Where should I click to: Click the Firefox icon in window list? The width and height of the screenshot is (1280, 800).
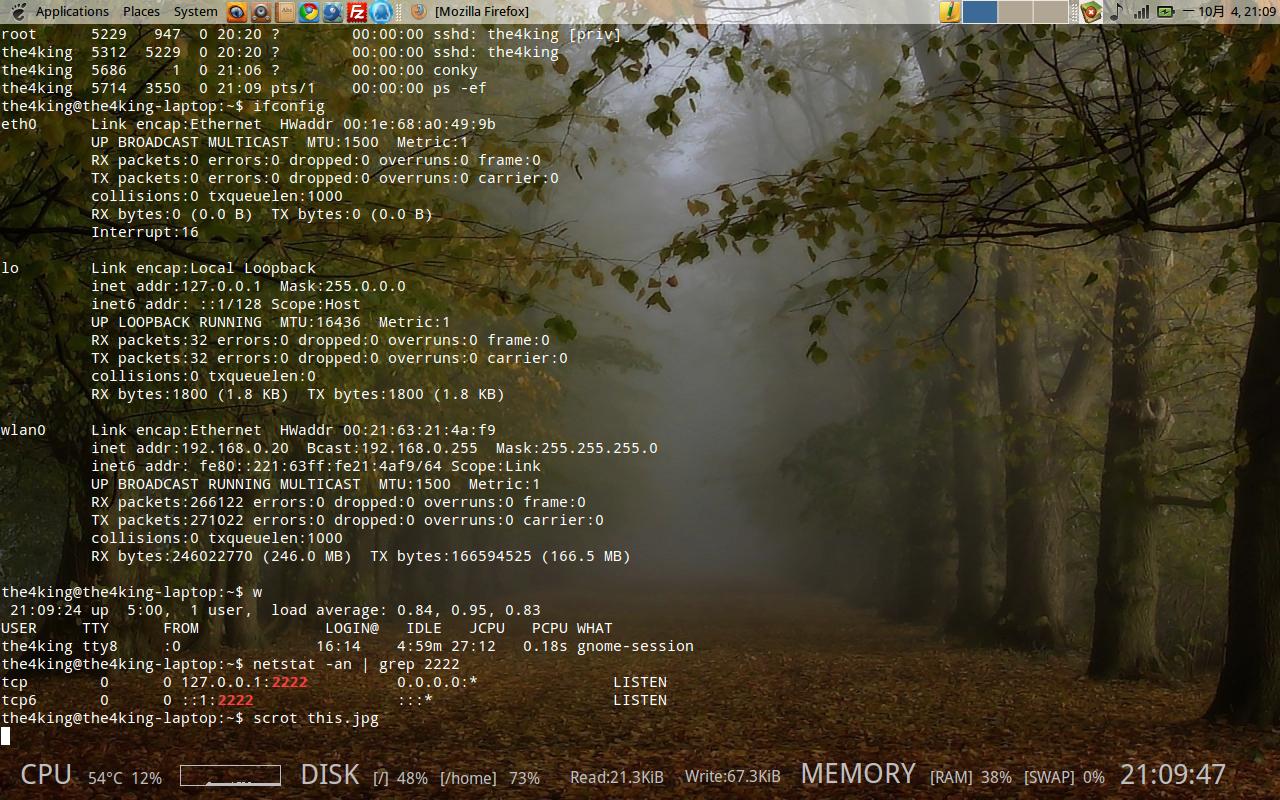[419, 12]
